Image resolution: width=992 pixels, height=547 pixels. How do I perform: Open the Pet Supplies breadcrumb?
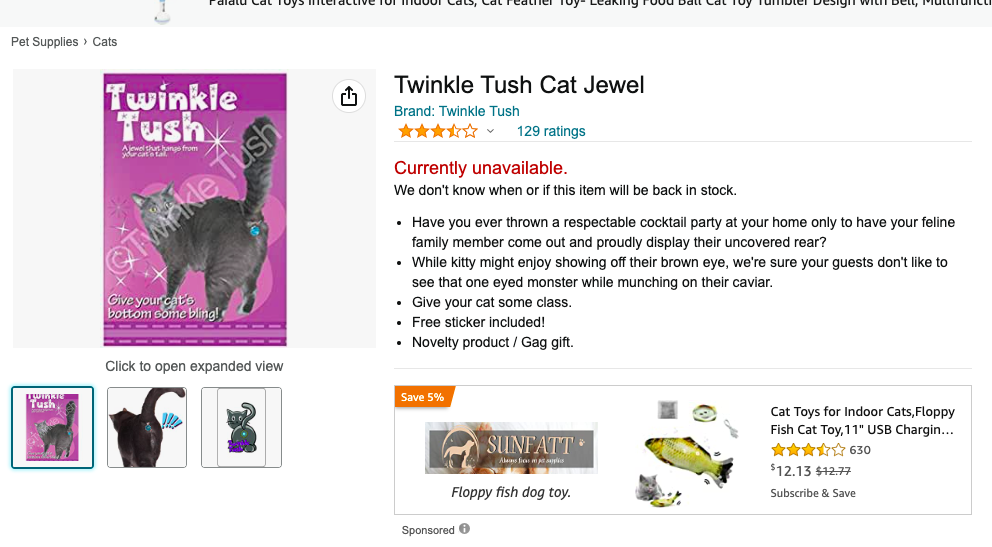(x=44, y=42)
